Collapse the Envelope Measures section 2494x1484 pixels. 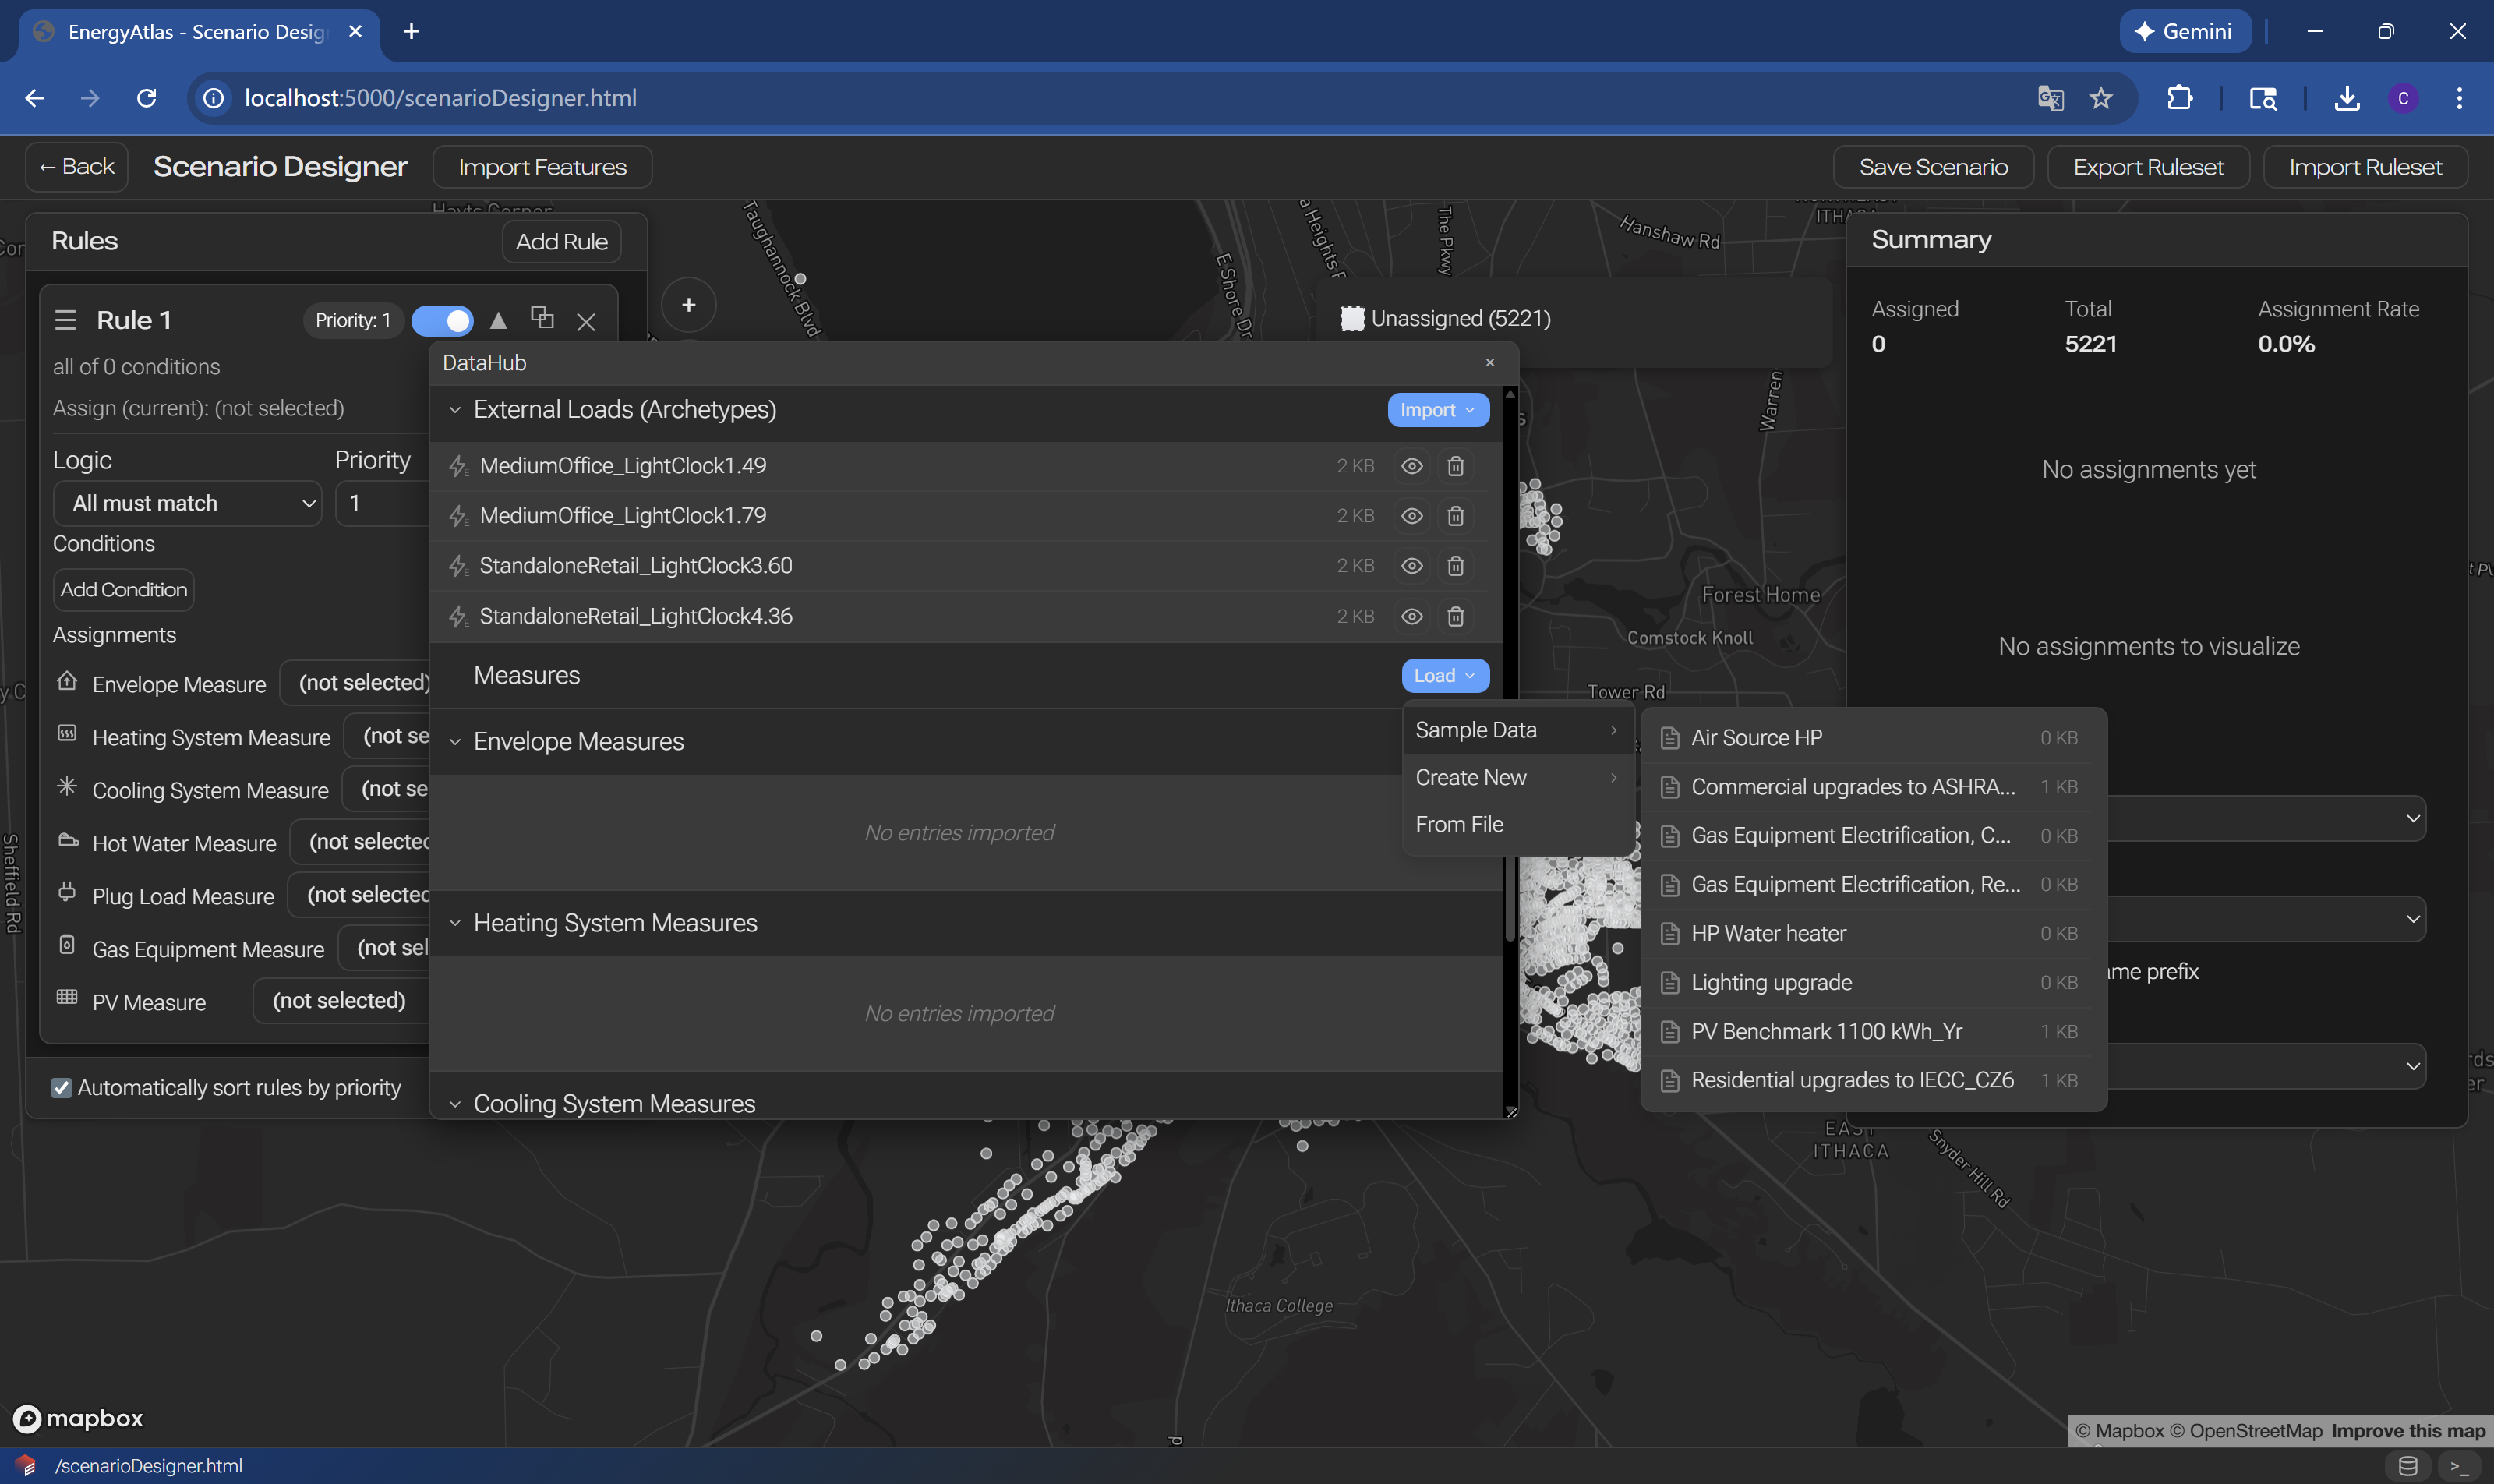(x=455, y=742)
